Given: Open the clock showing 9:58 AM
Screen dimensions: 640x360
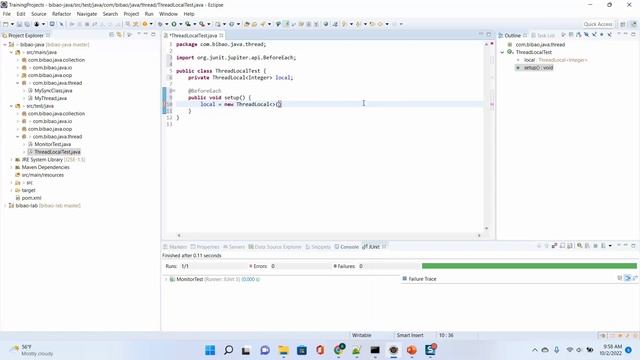Looking at the screenshot, I should point(611,350).
